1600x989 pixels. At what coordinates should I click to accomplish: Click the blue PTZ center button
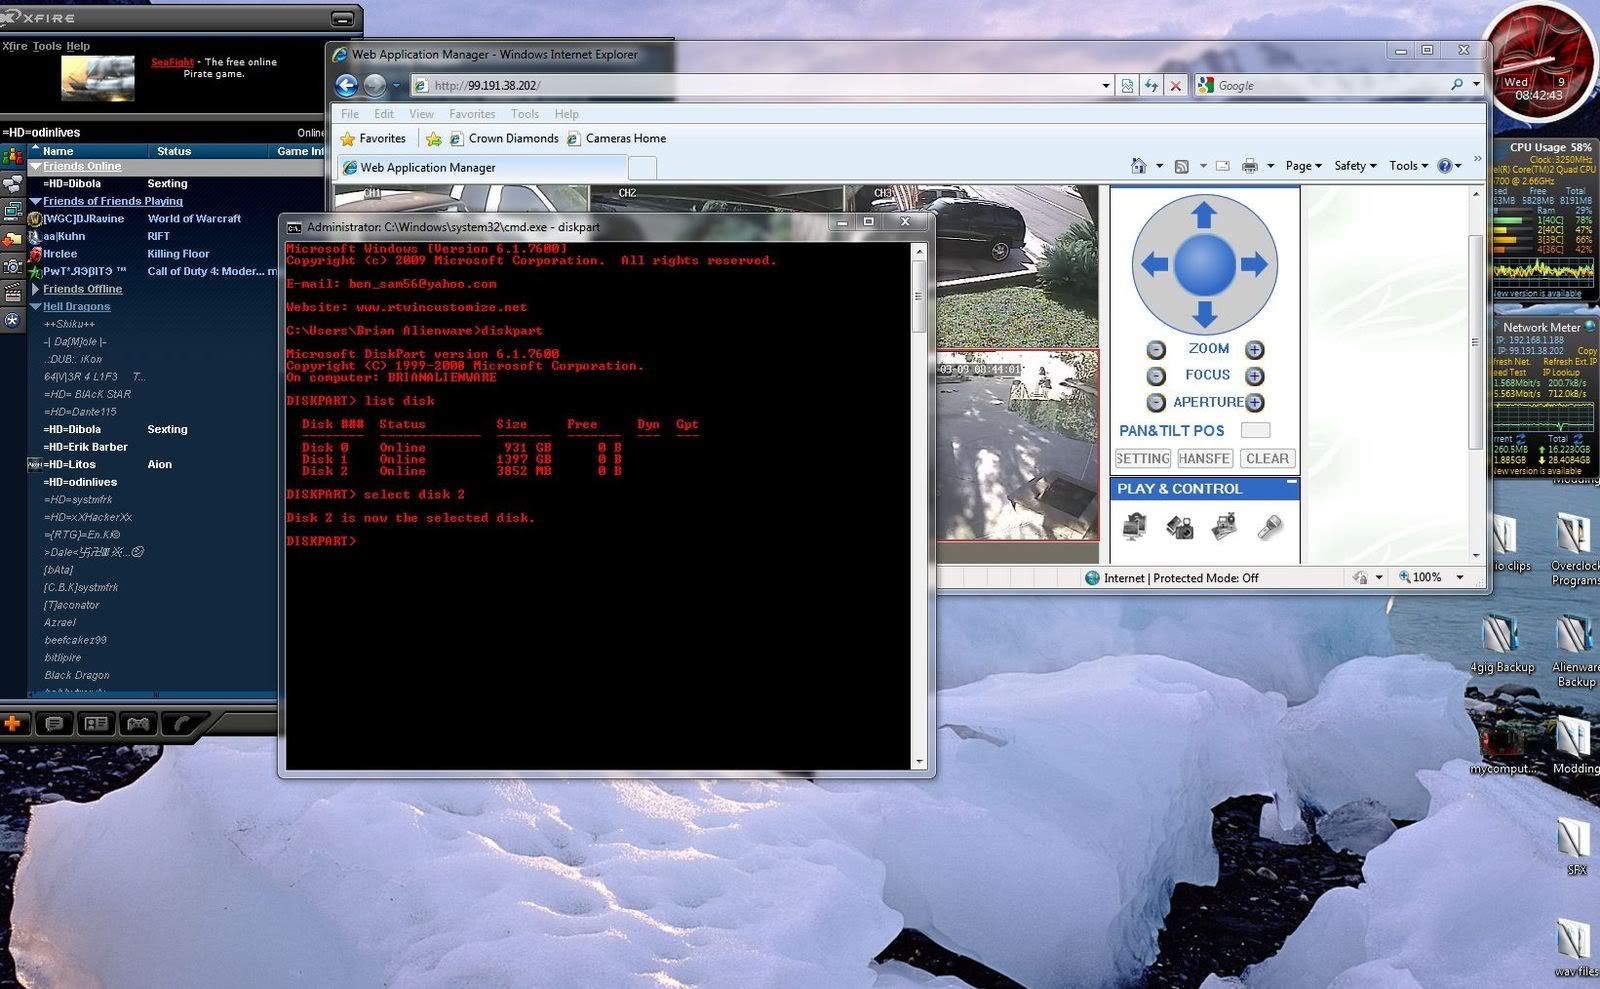pos(1204,264)
